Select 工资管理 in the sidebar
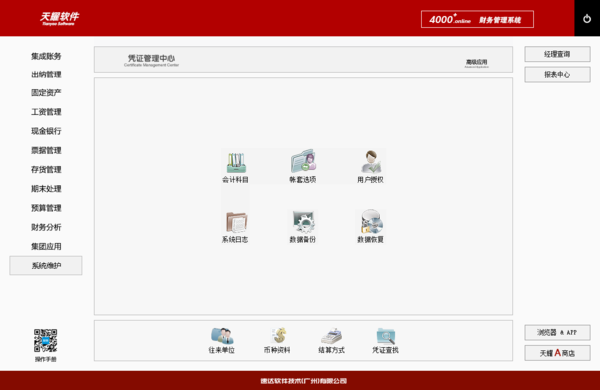This screenshot has width=600, height=390. point(46,112)
